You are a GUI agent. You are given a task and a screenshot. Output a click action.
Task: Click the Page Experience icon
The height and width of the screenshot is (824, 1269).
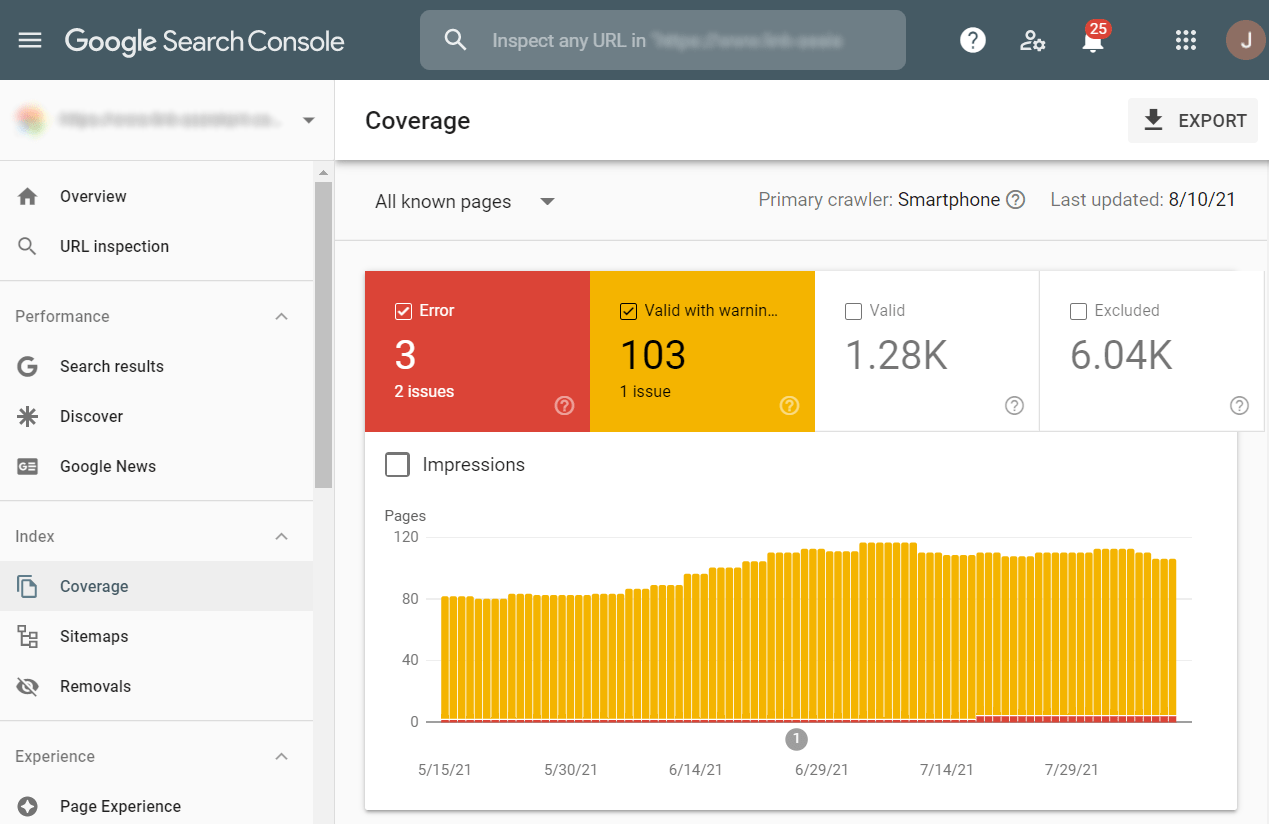(28, 806)
